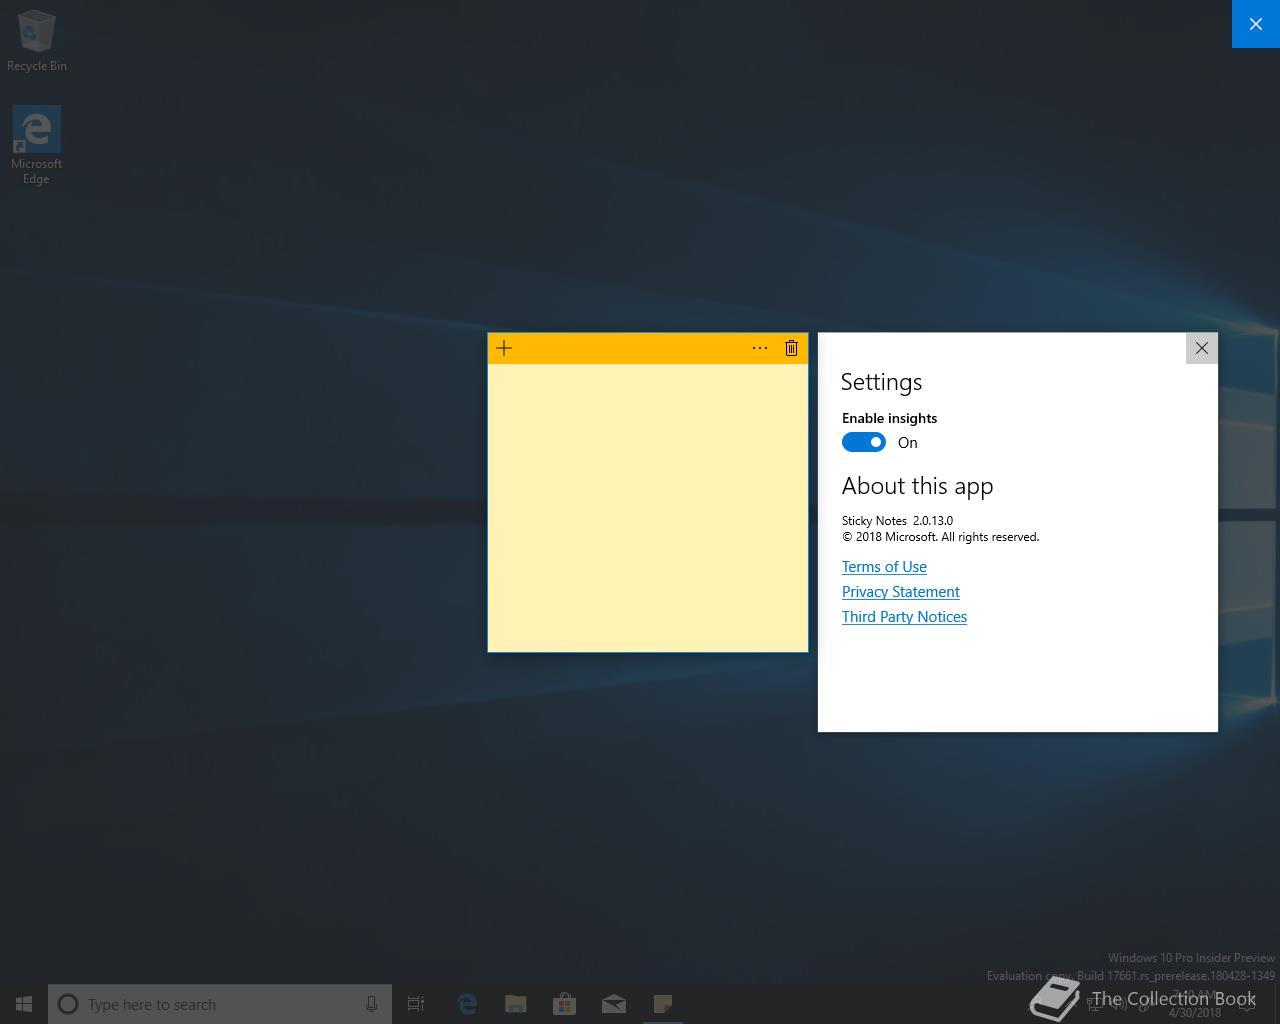This screenshot has width=1280, height=1024.
Task: Click the blue close button at top-right corner
Action: coord(1256,24)
